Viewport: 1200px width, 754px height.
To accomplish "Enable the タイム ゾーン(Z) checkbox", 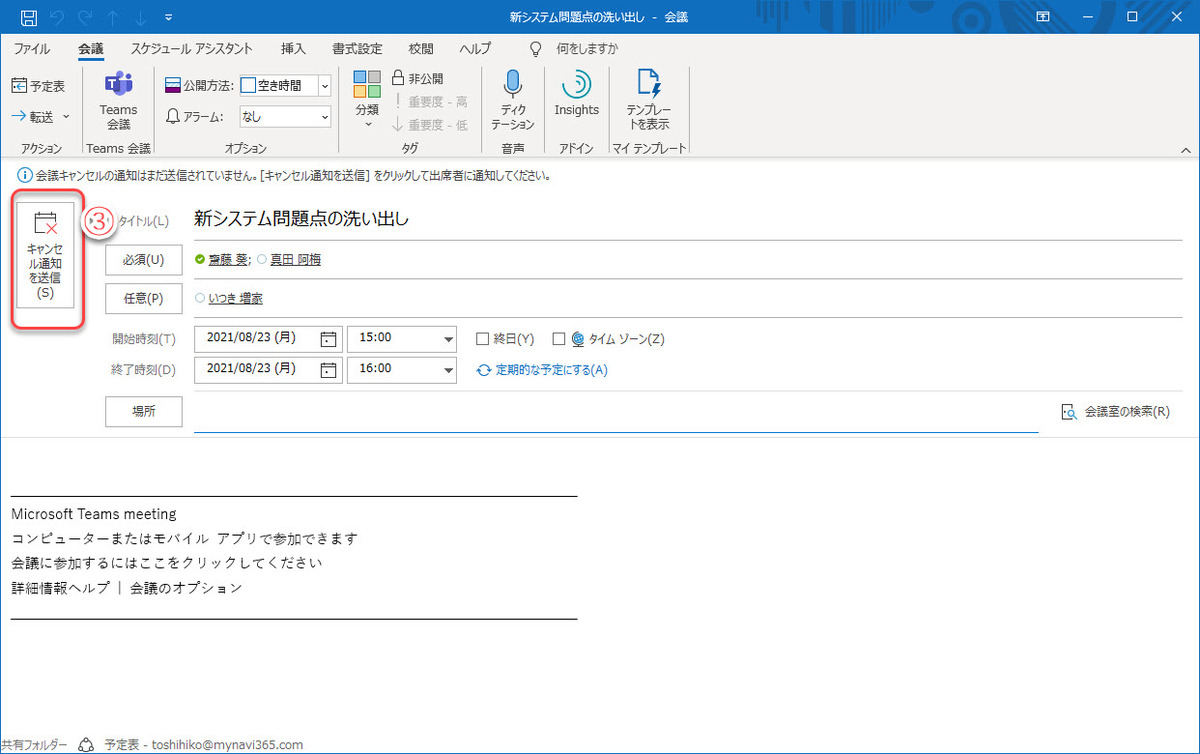I will coord(559,339).
